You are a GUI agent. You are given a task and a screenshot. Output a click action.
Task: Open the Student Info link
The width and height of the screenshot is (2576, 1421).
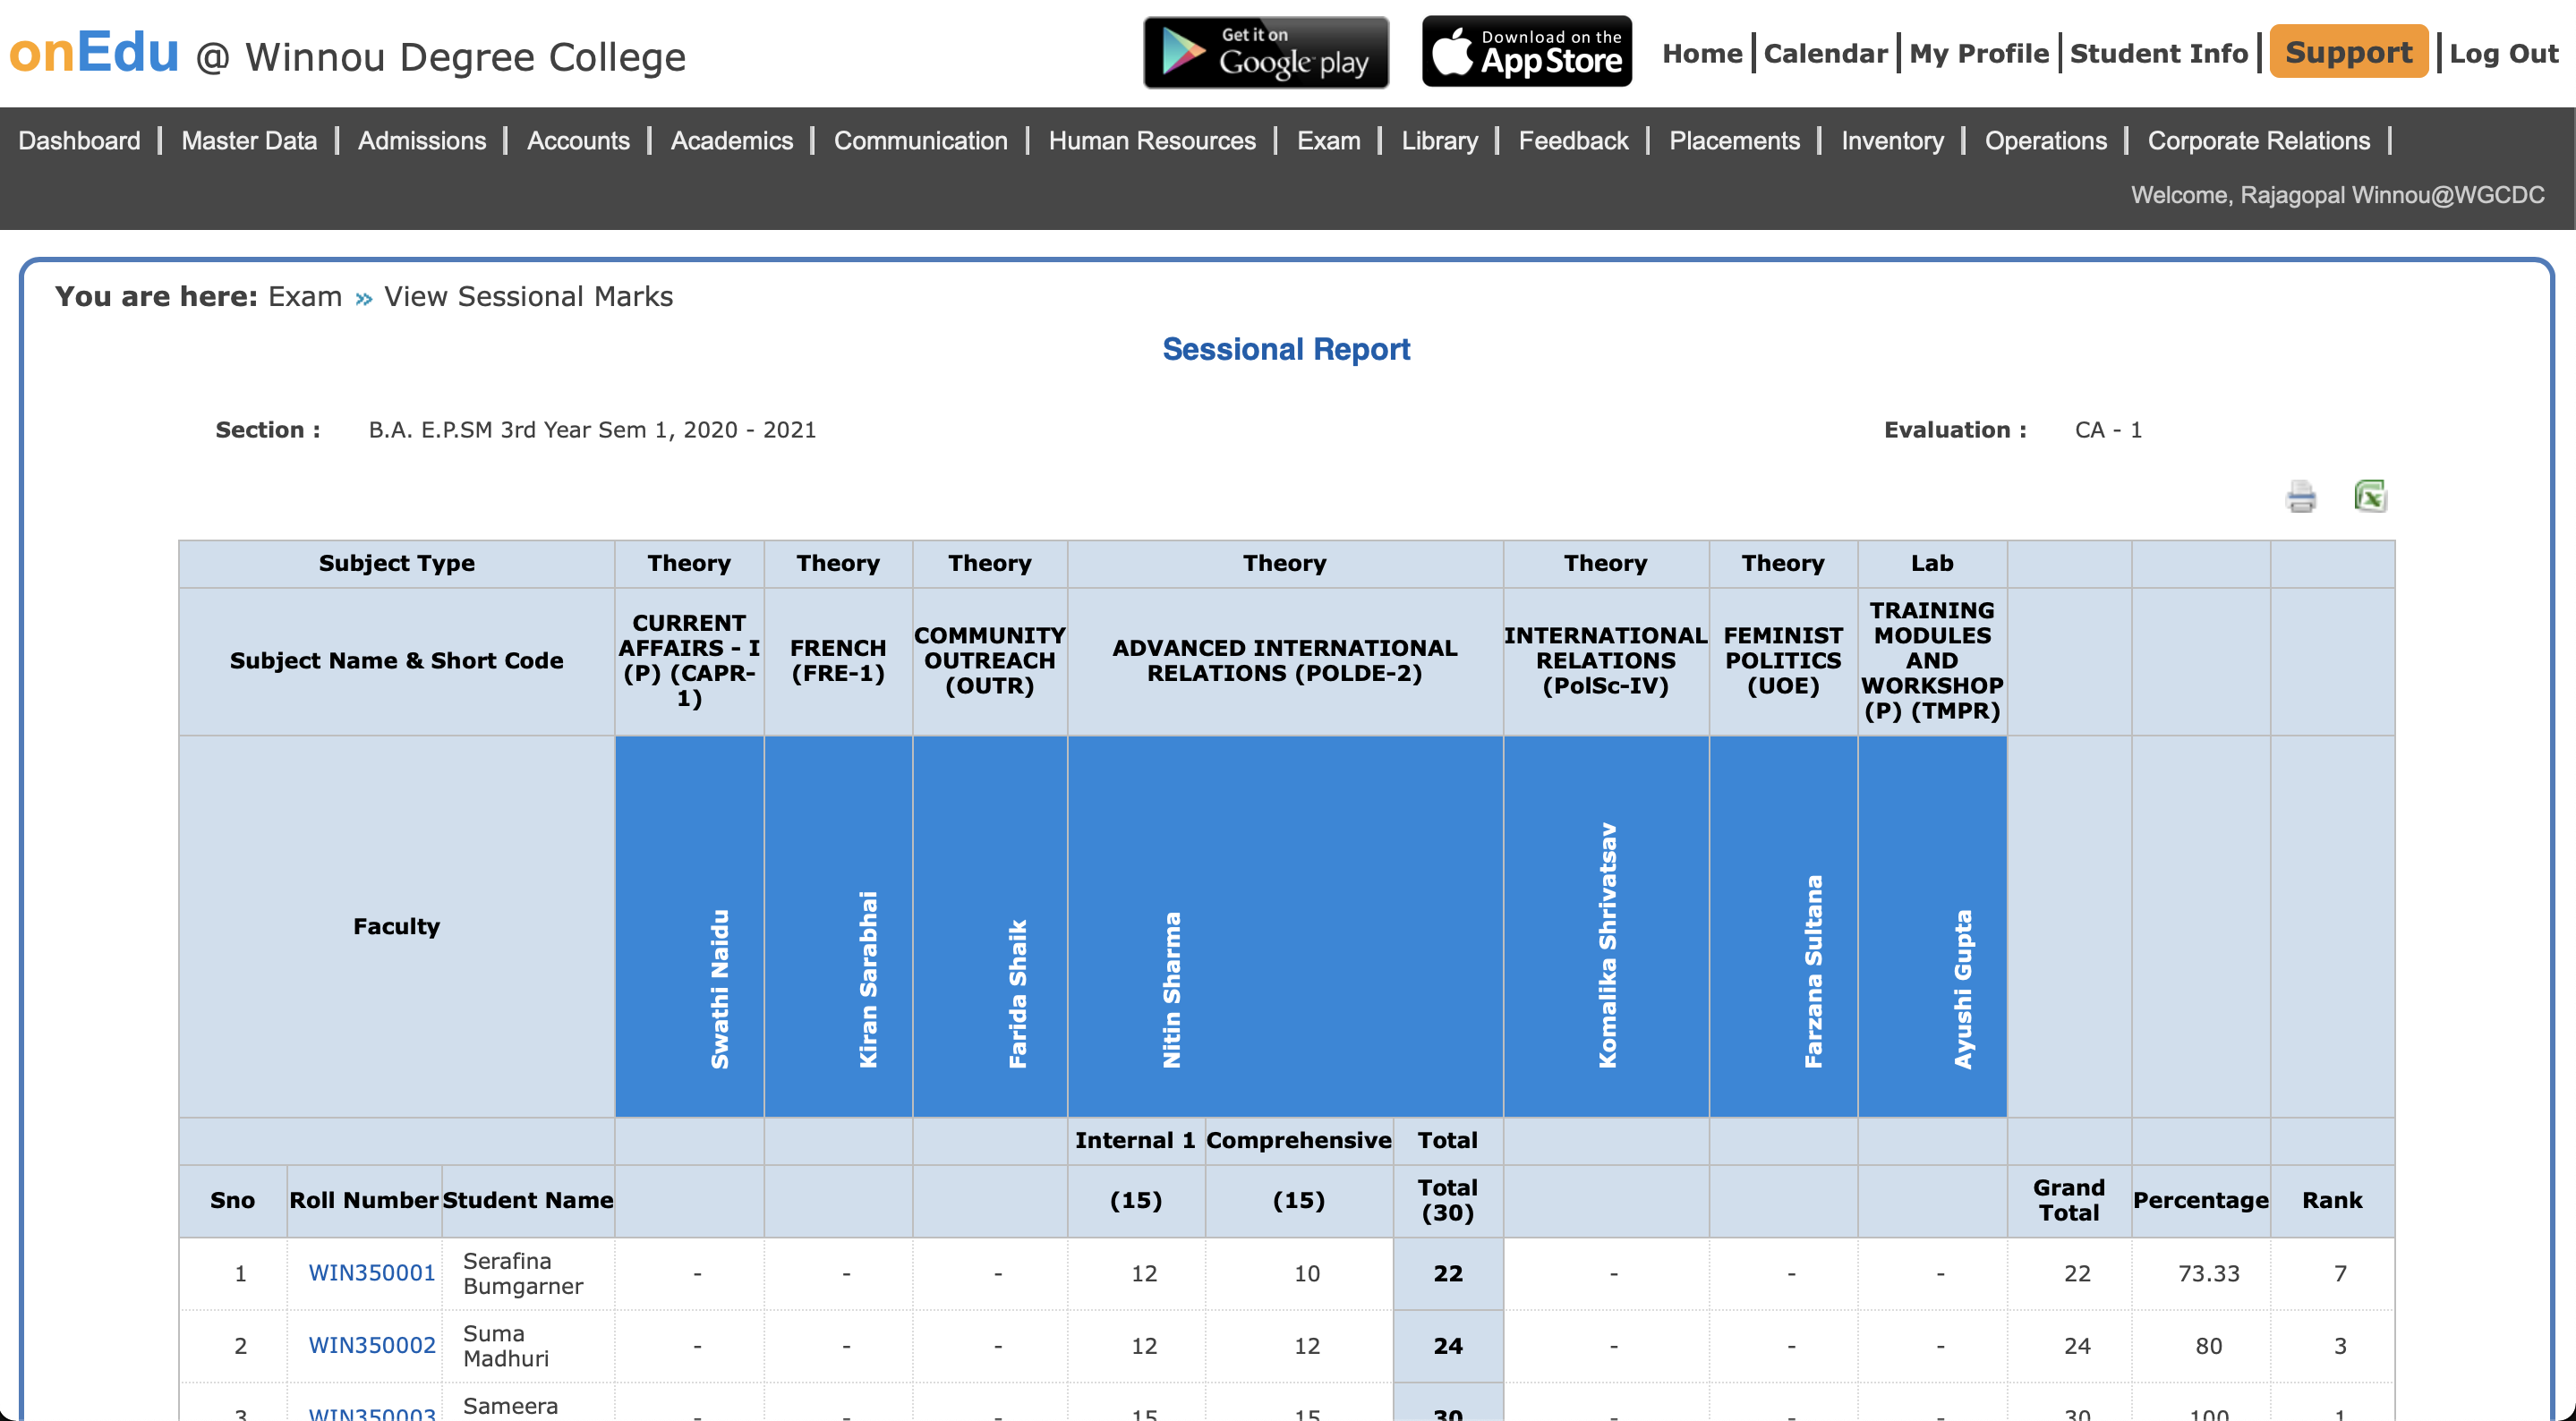[x=2158, y=54]
